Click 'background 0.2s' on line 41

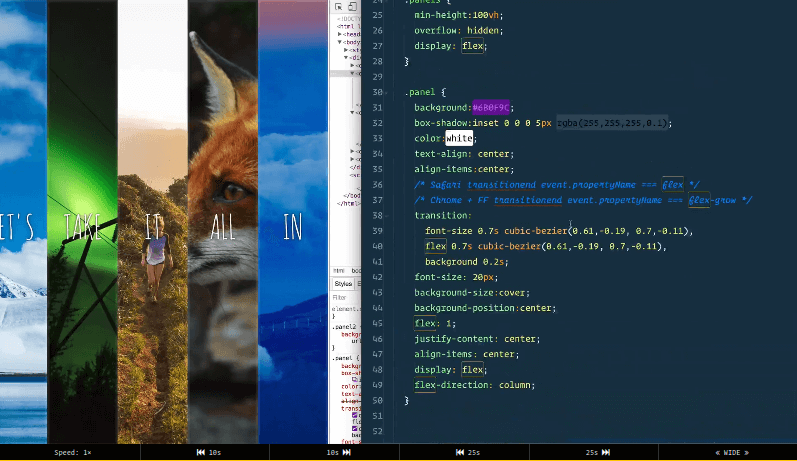point(465,262)
